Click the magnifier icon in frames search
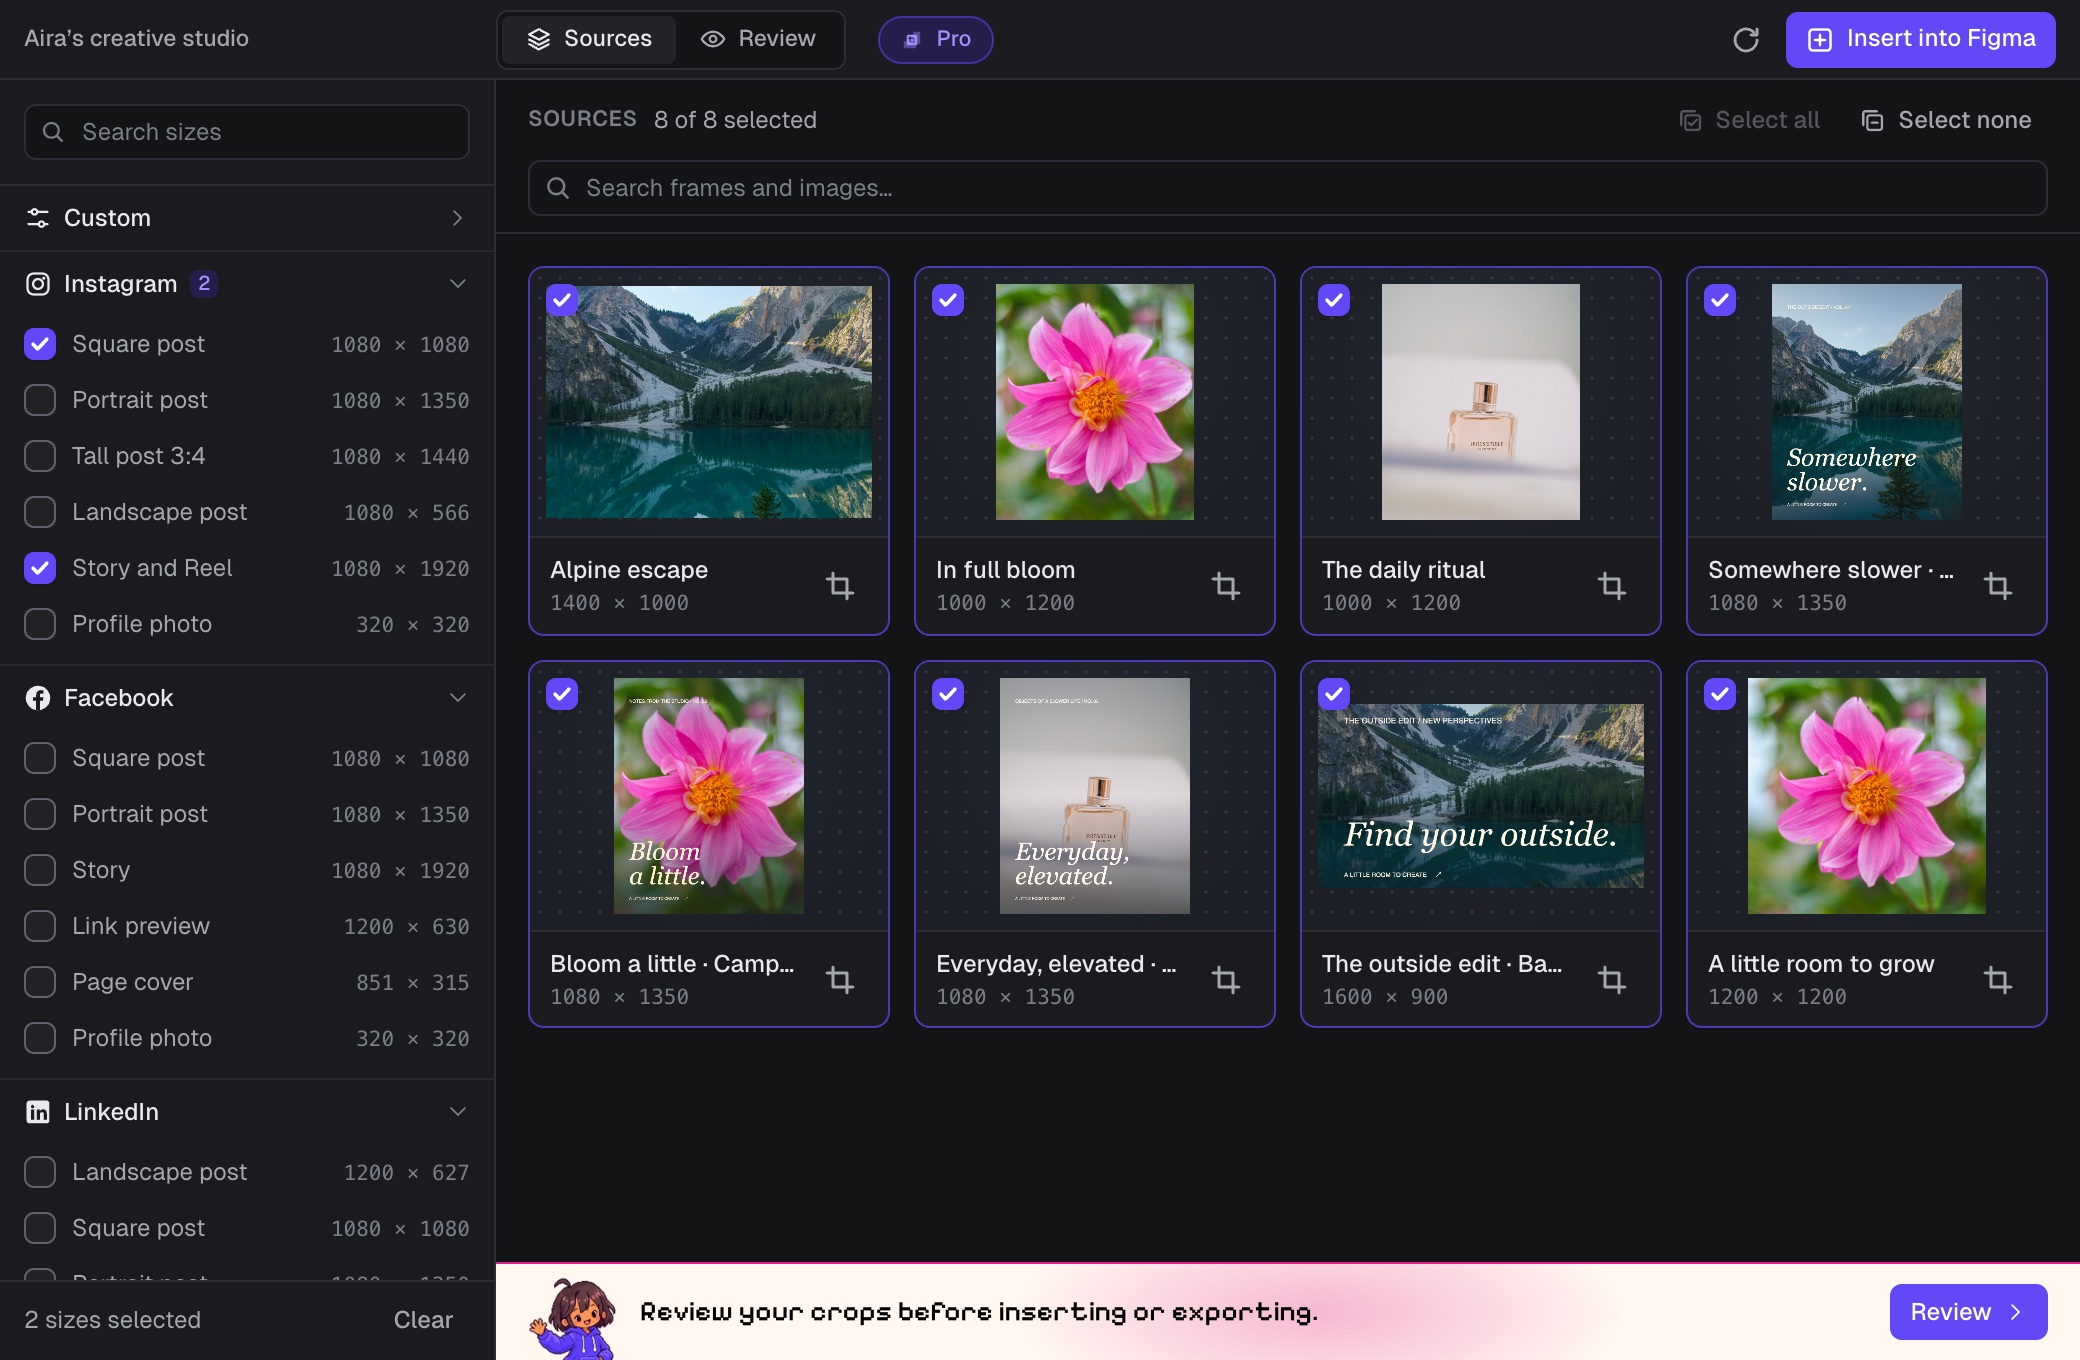 [558, 188]
